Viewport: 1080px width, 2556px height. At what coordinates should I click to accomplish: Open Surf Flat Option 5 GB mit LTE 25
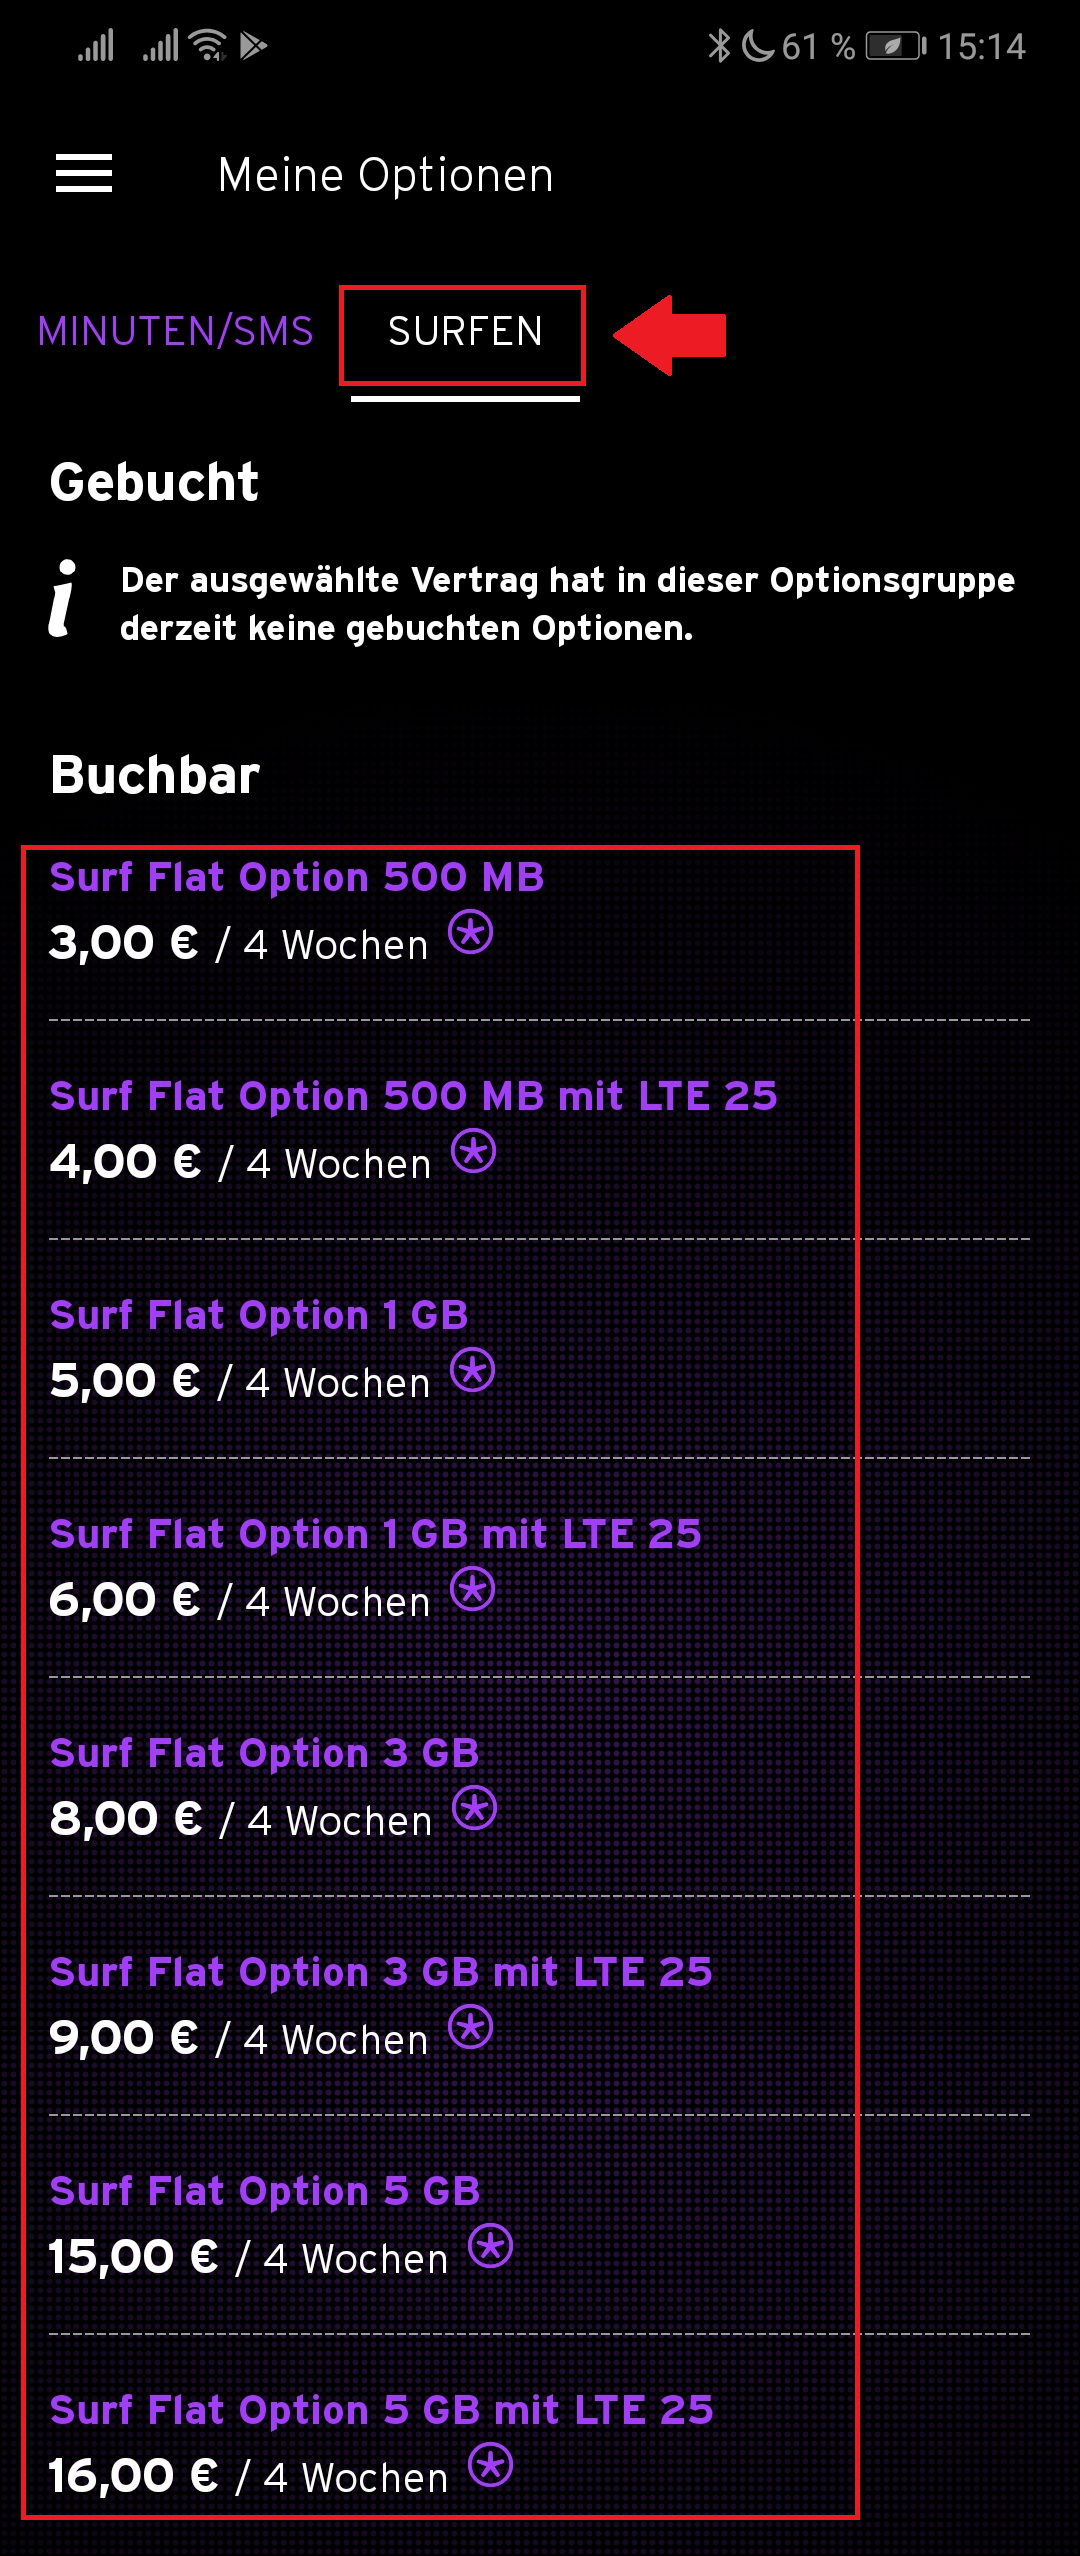click(381, 2411)
